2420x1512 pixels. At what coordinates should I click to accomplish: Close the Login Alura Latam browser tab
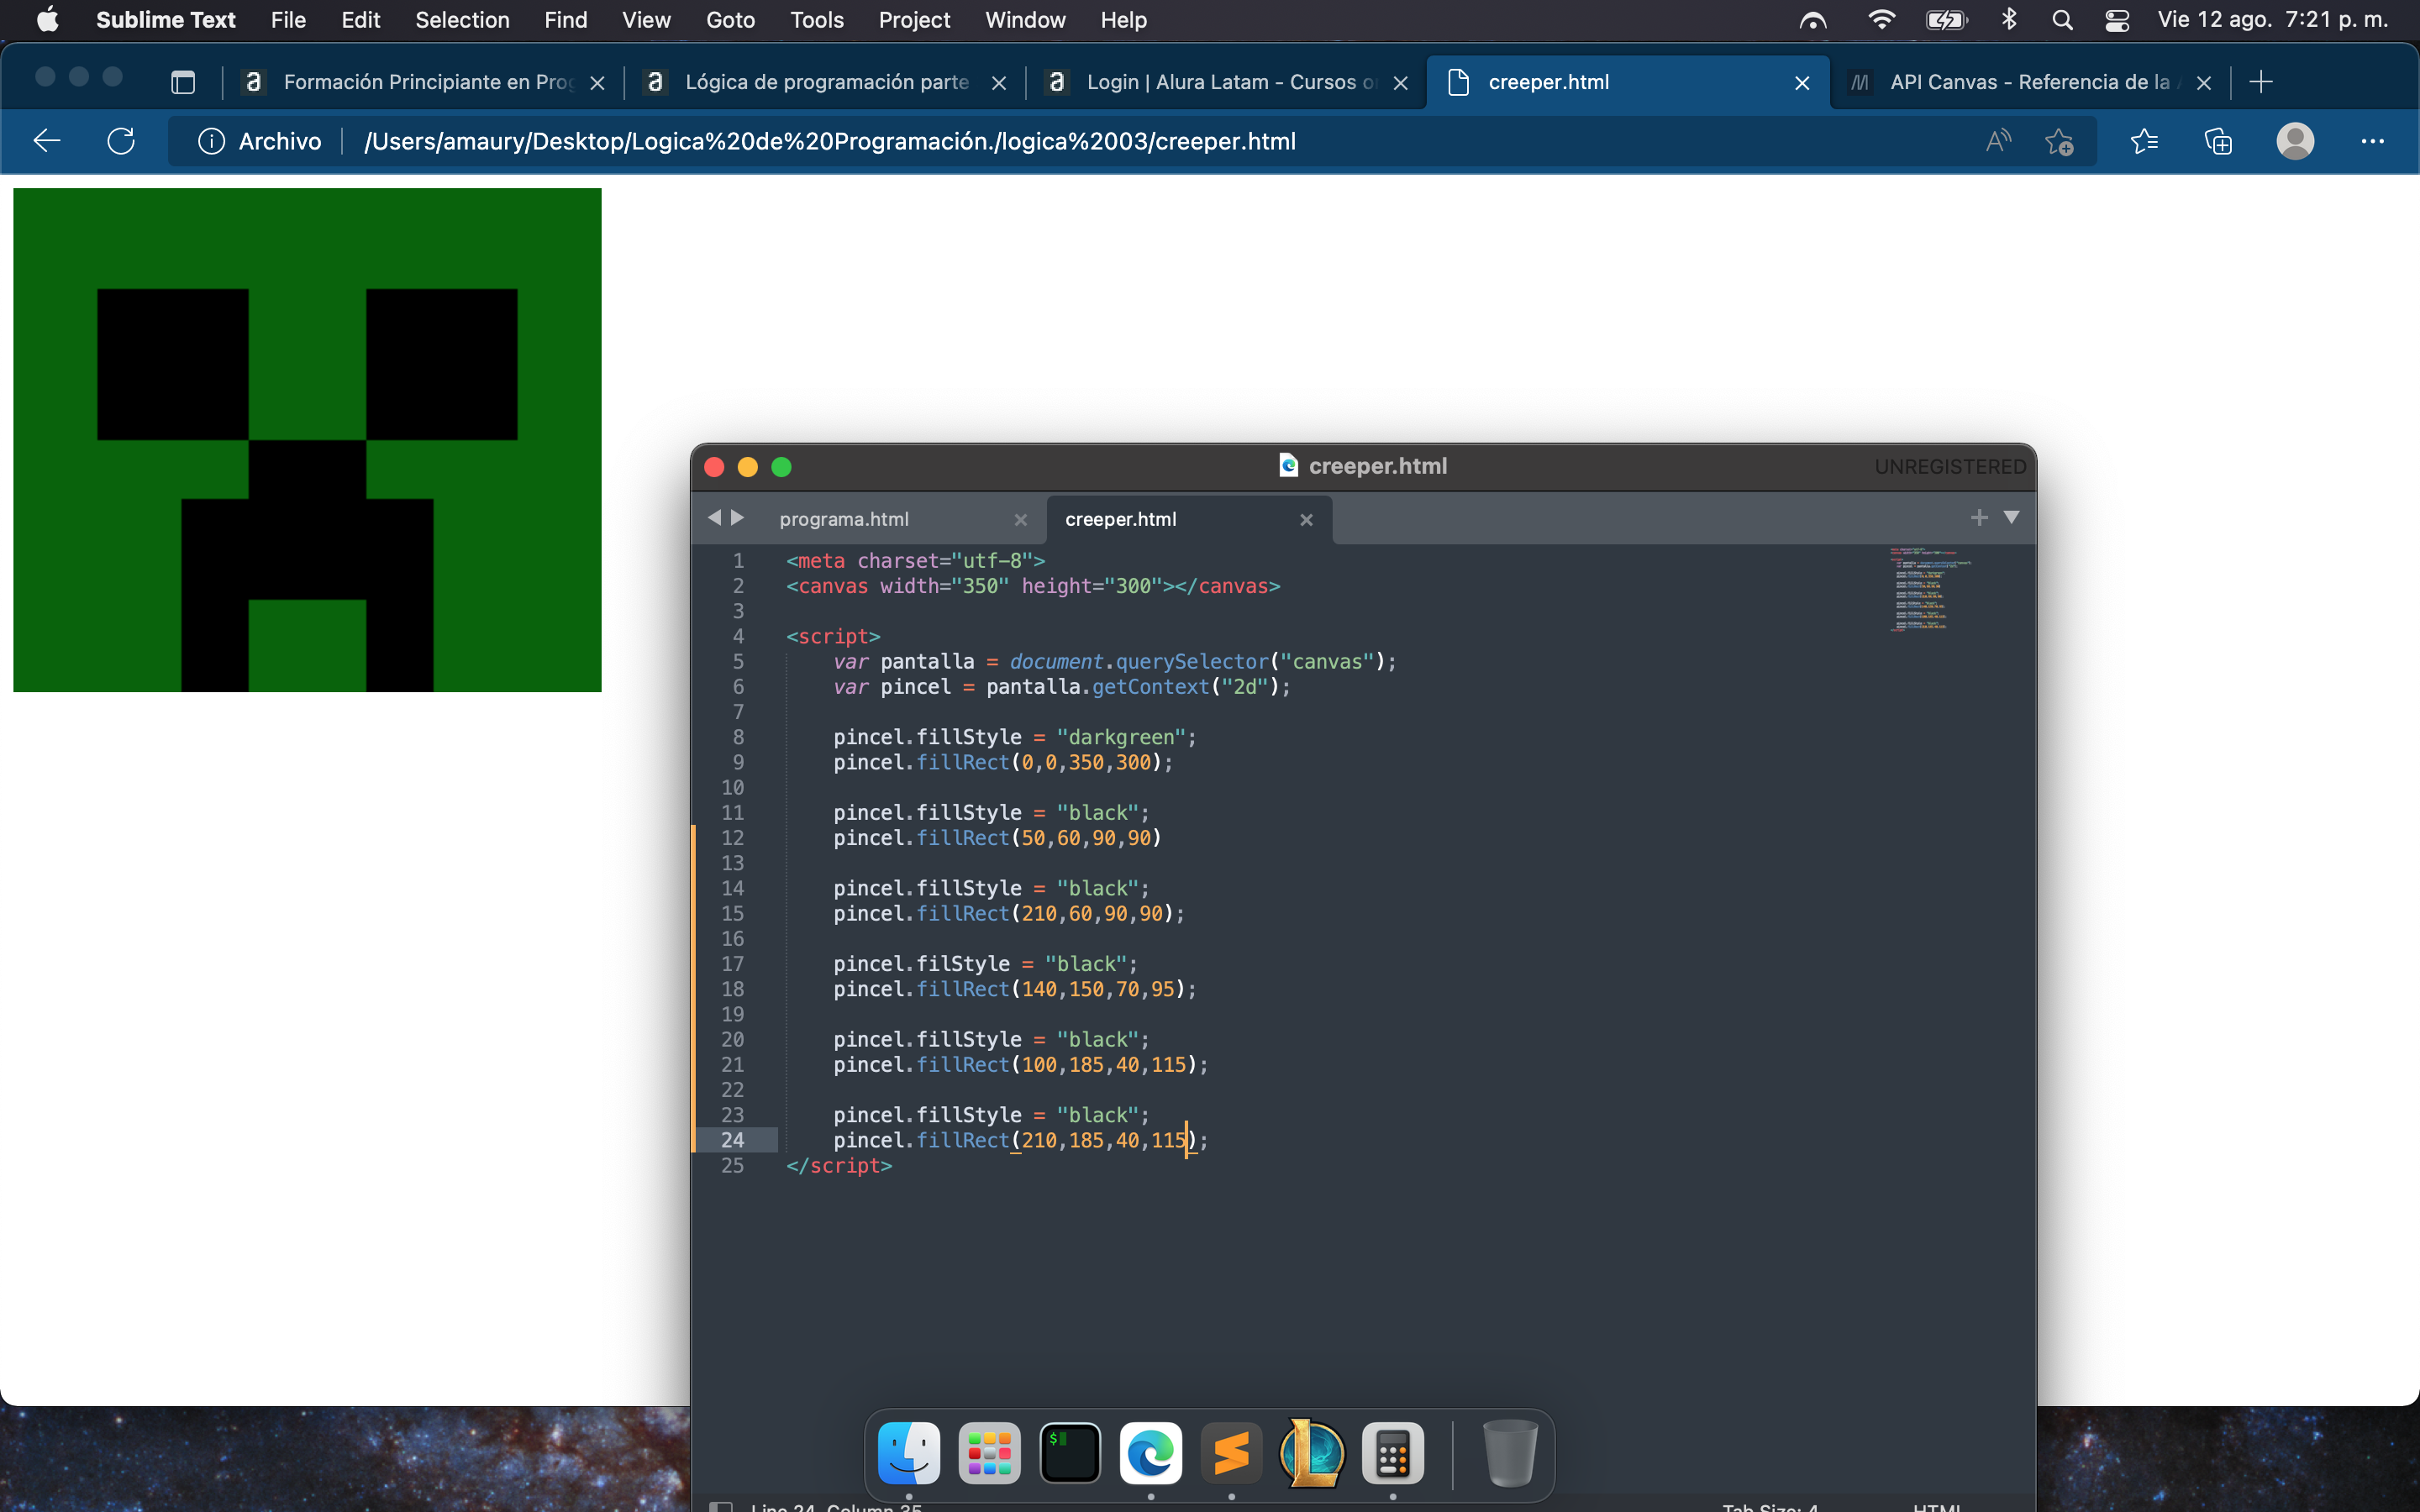coord(1400,83)
